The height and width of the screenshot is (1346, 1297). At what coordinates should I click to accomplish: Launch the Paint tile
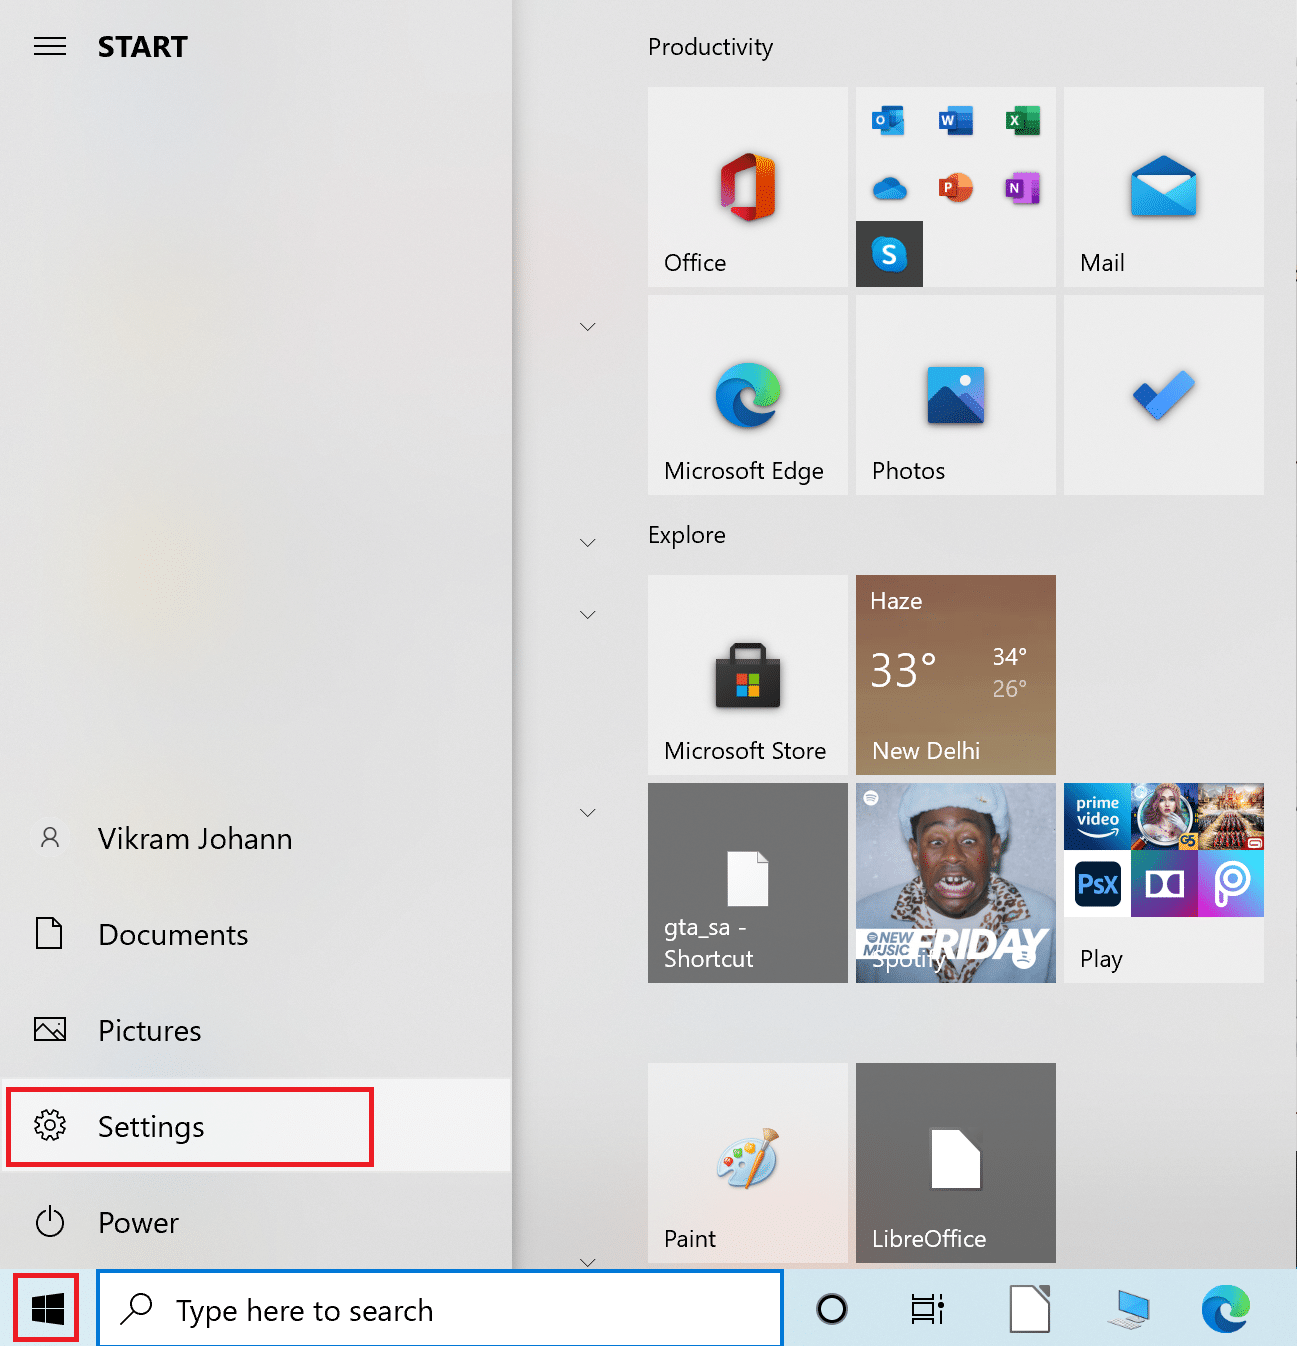(x=747, y=1163)
